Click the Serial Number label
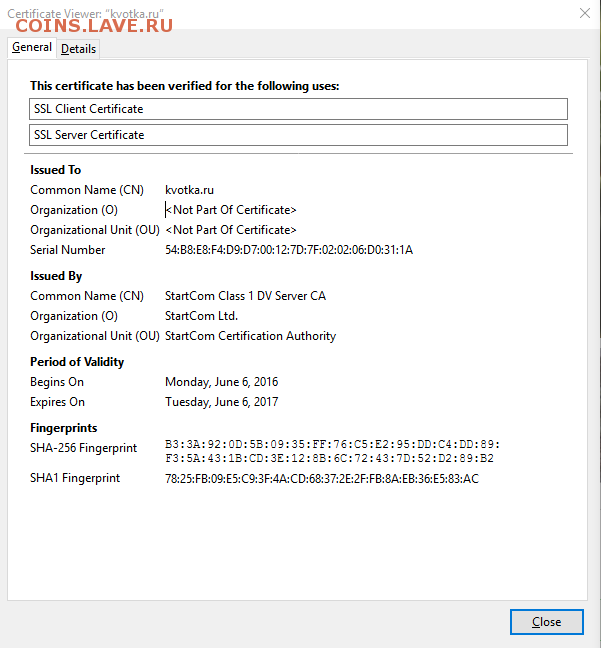The width and height of the screenshot is (601, 648). 67,250
